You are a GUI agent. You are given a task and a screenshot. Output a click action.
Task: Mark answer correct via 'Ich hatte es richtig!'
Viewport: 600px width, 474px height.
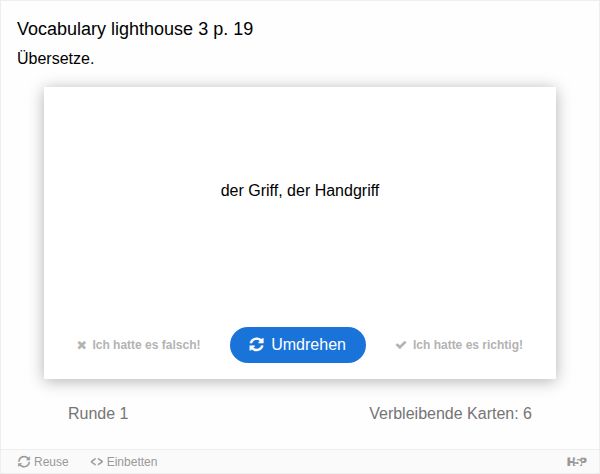(x=459, y=345)
